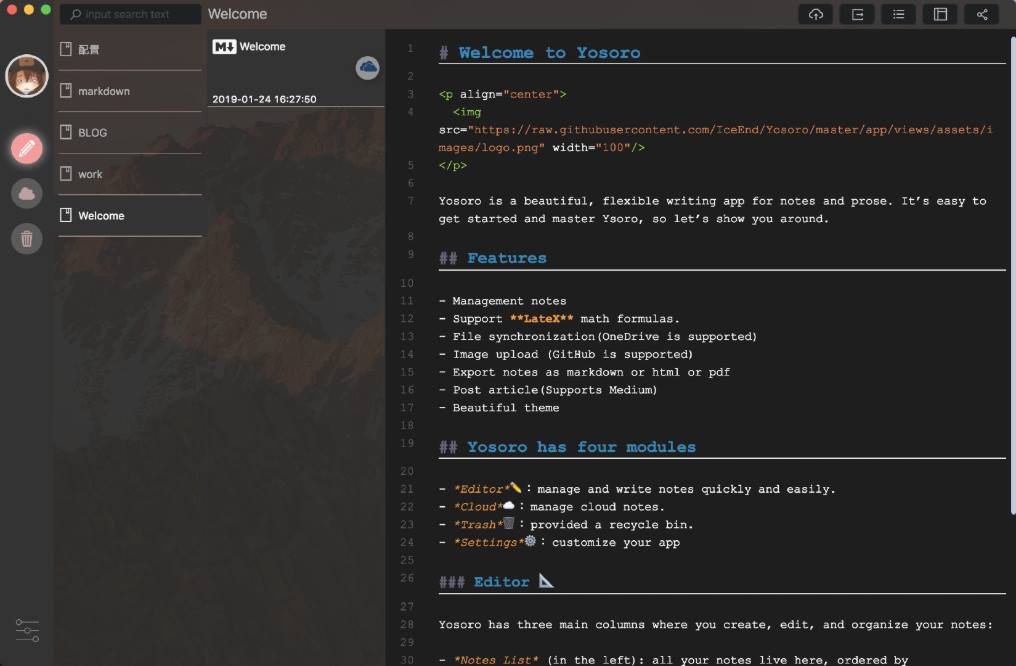Click the export note icon in toolbar

coord(858,14)
